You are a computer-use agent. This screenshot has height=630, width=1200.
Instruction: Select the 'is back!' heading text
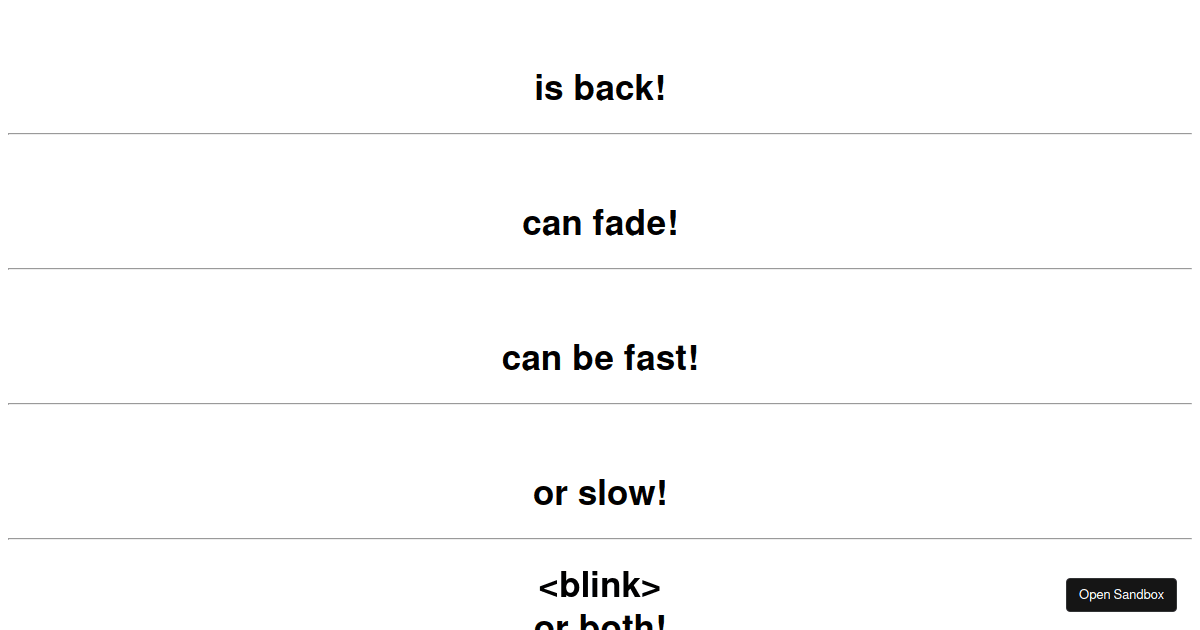(599, 88)
